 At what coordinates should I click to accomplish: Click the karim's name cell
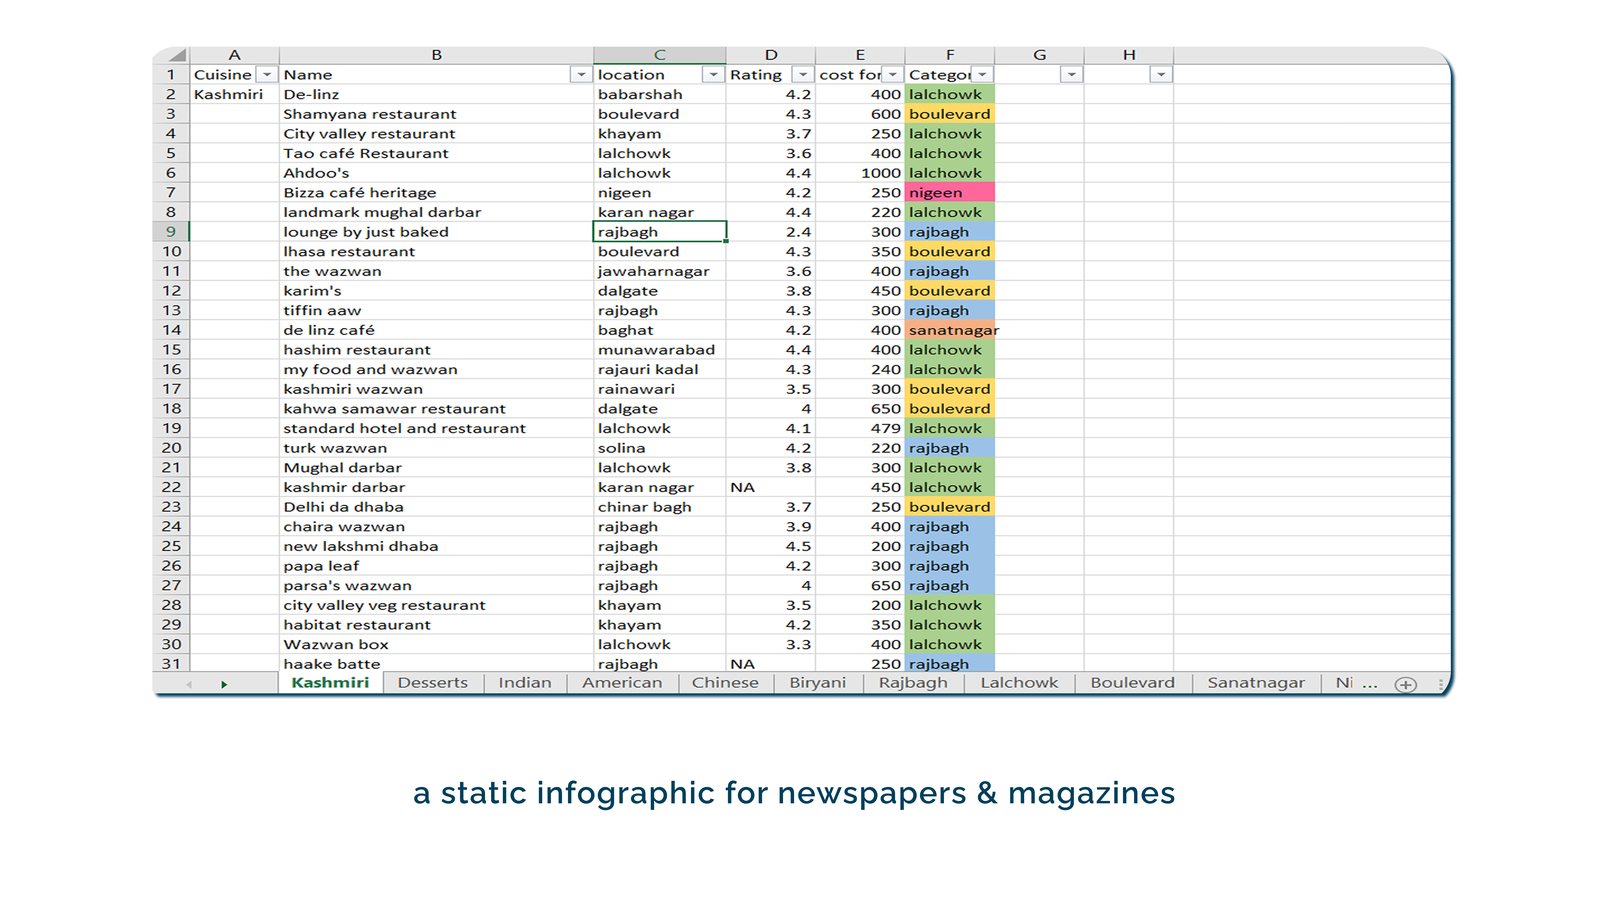point(436,291)
